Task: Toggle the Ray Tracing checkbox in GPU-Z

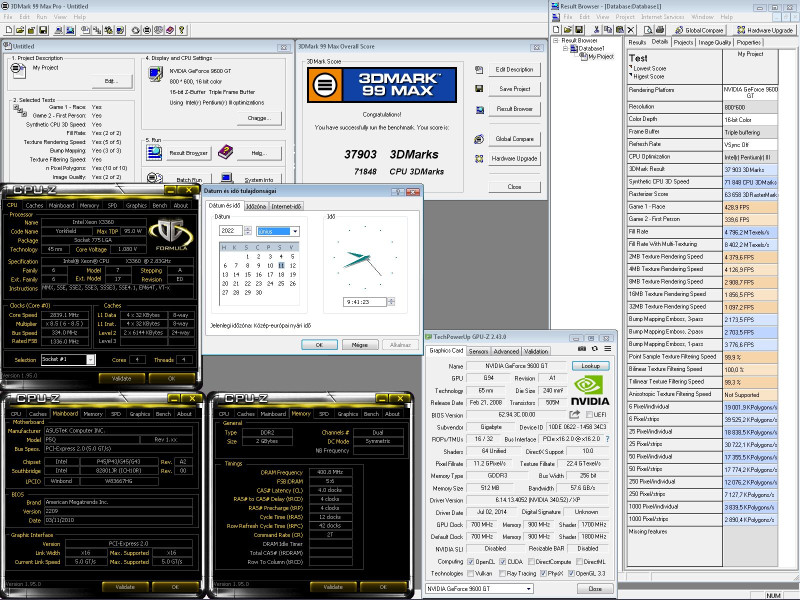Action: pos(502,573)
